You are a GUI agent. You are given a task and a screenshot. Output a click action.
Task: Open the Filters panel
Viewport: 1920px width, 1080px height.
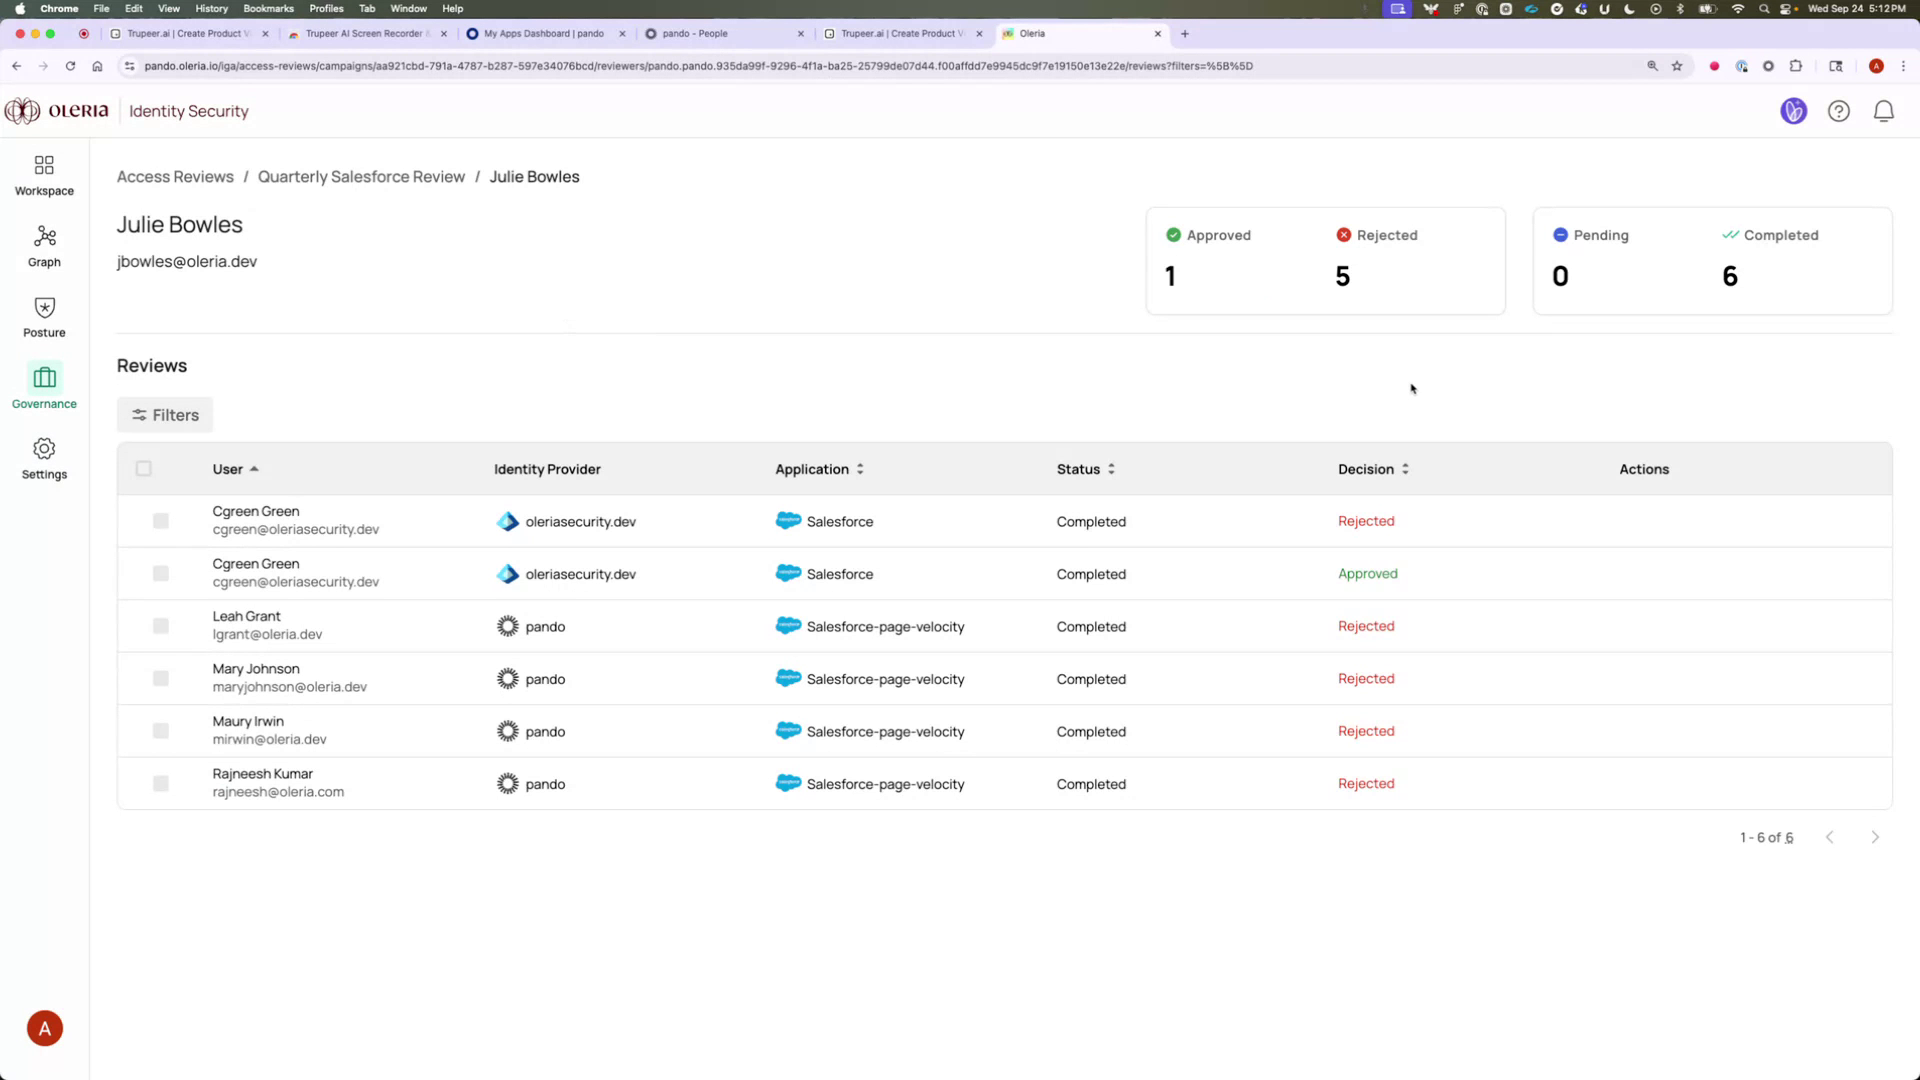coord(164,414)
